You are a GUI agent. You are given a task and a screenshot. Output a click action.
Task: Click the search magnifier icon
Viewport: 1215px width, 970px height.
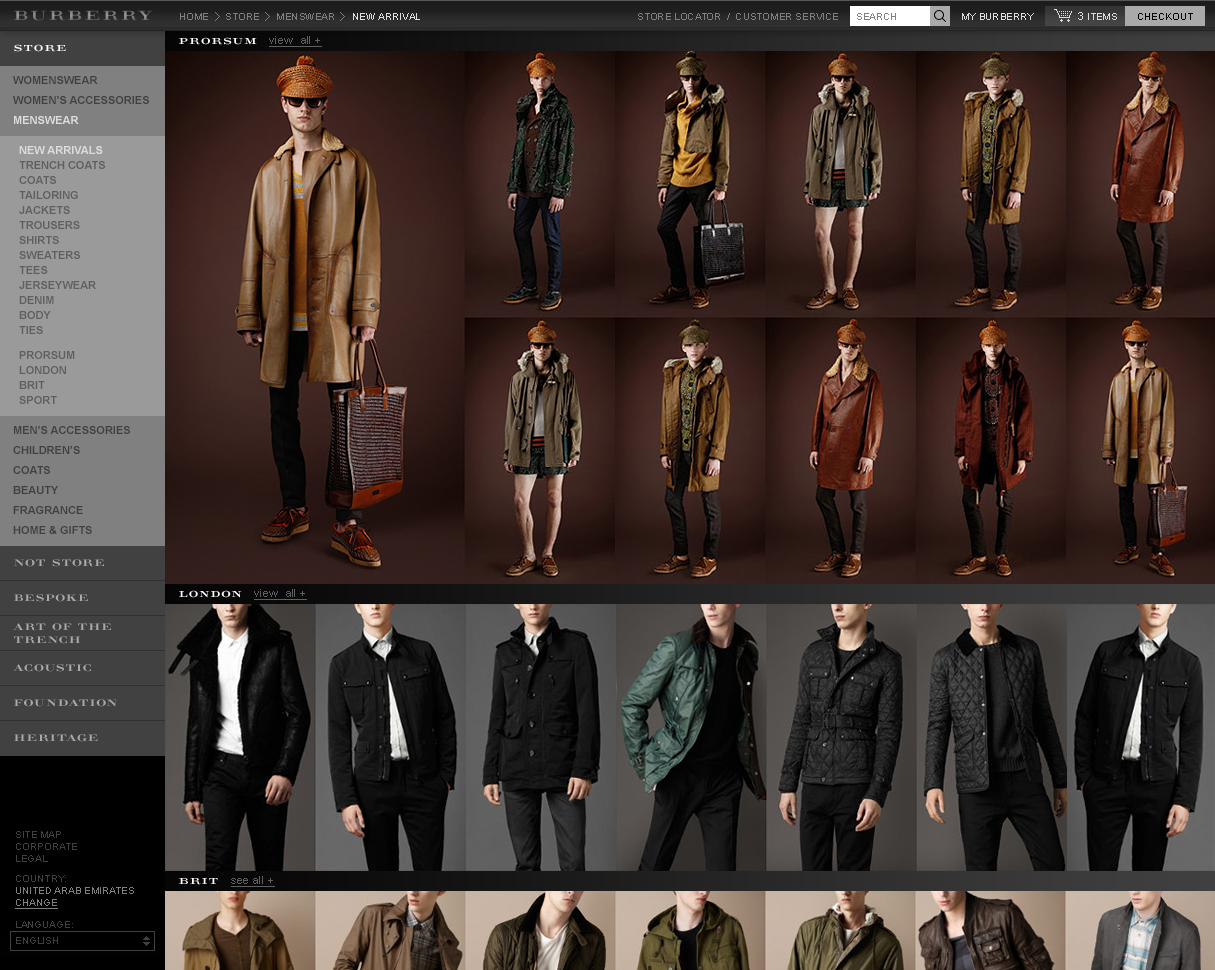point(939,16)
